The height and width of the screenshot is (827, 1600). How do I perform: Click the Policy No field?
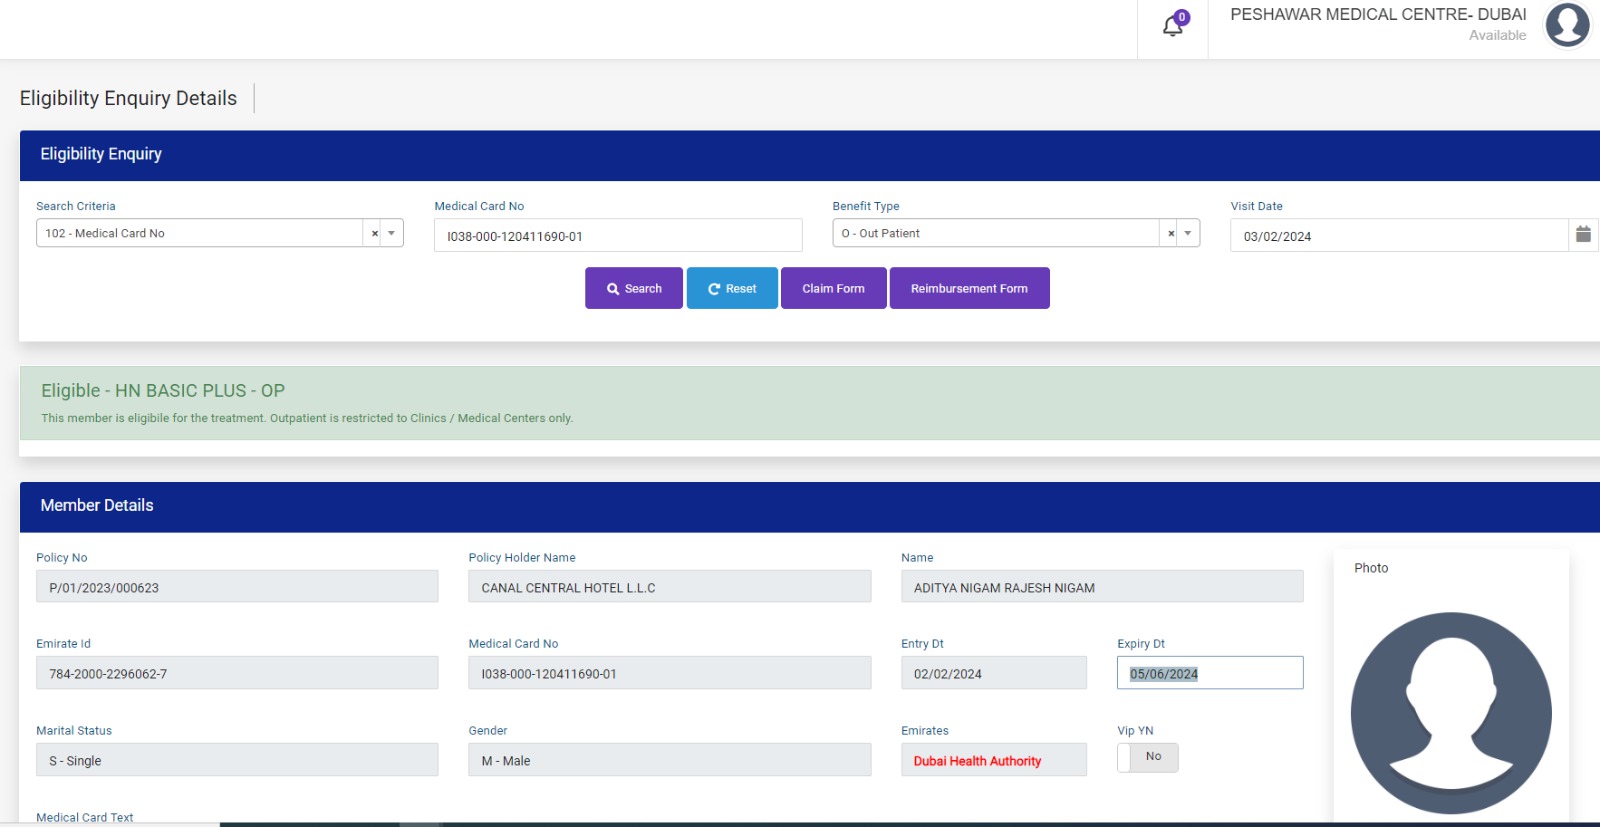(237, 587)
